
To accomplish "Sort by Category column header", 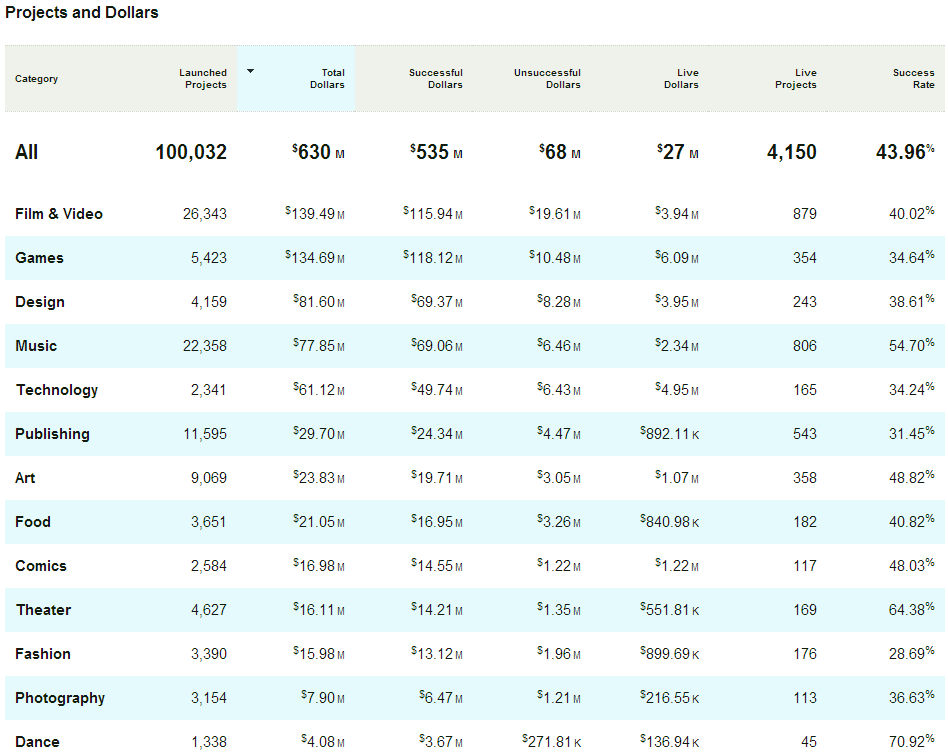I will (x=36, y=79).
